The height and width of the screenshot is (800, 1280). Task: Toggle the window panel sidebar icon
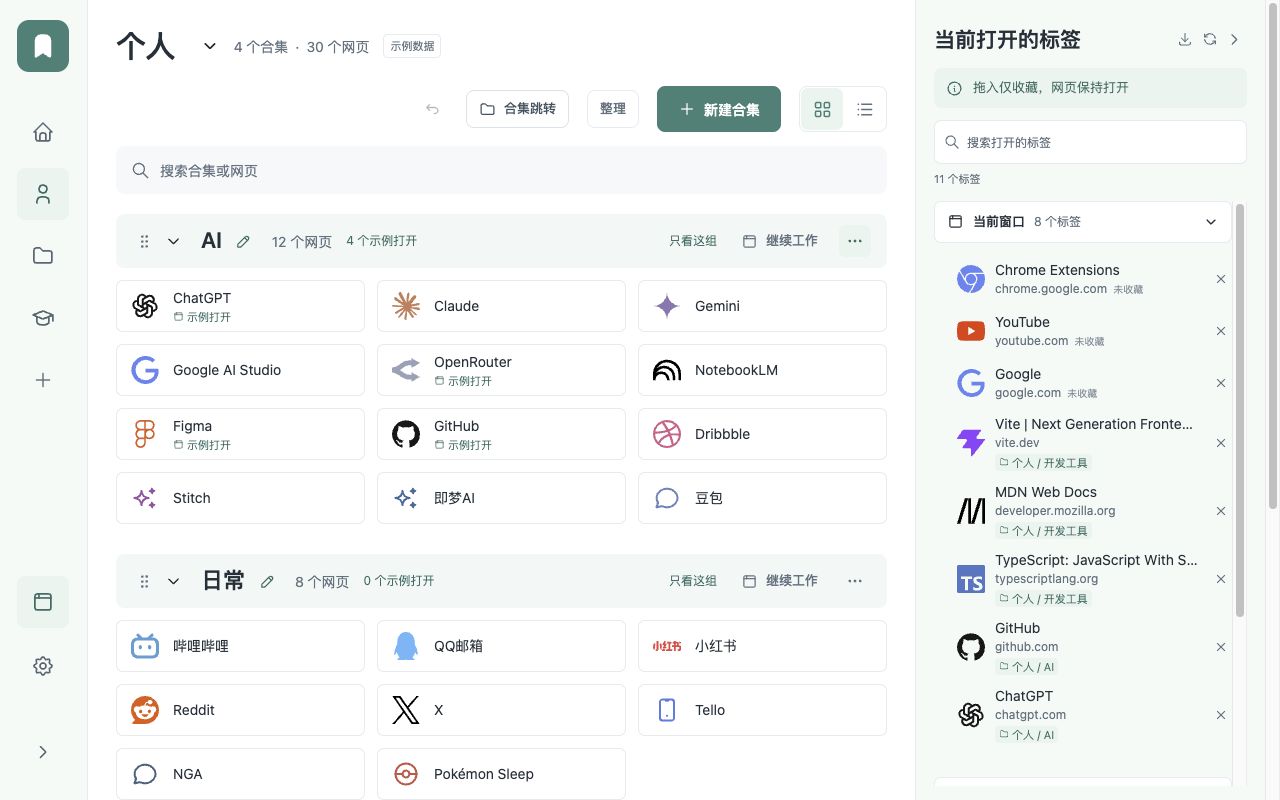click(x=43, y=602)
